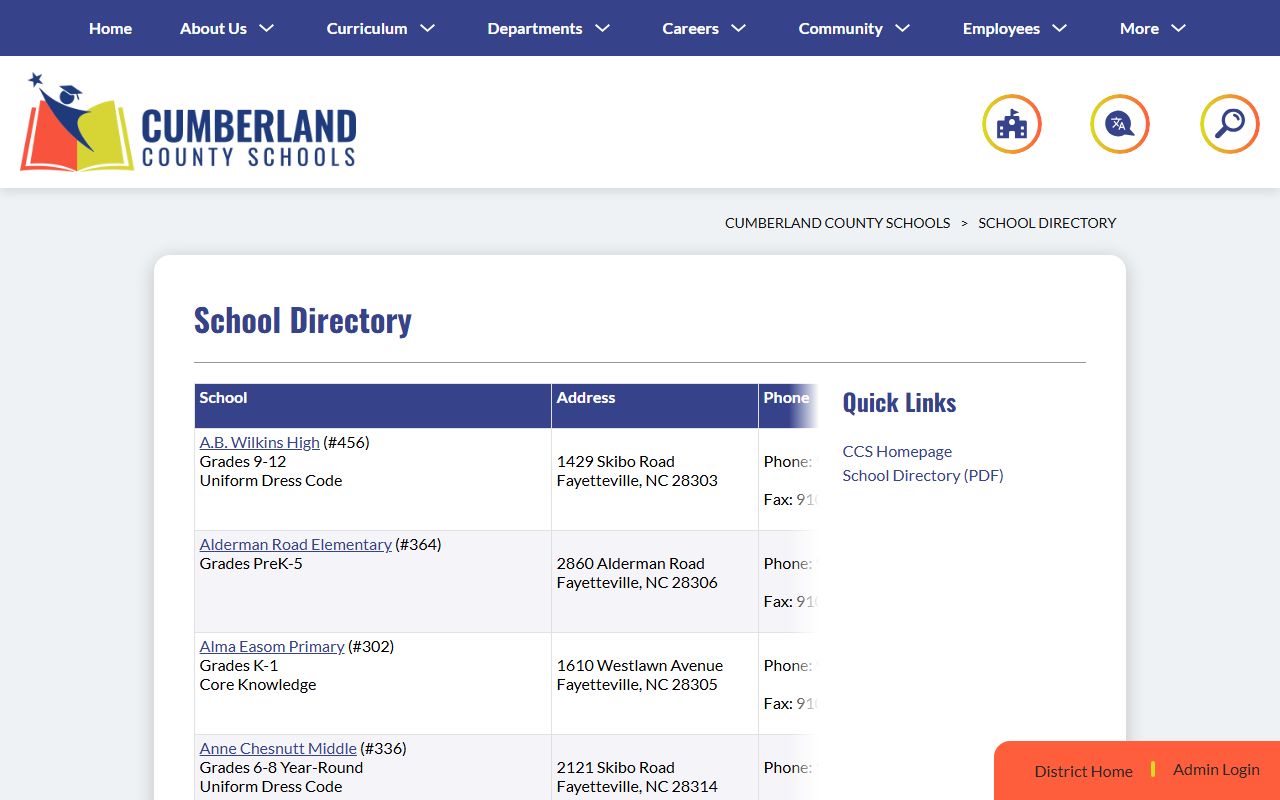
Task: Click Cumberland County Schools breadcrumb
Action: tap(837, 223)
